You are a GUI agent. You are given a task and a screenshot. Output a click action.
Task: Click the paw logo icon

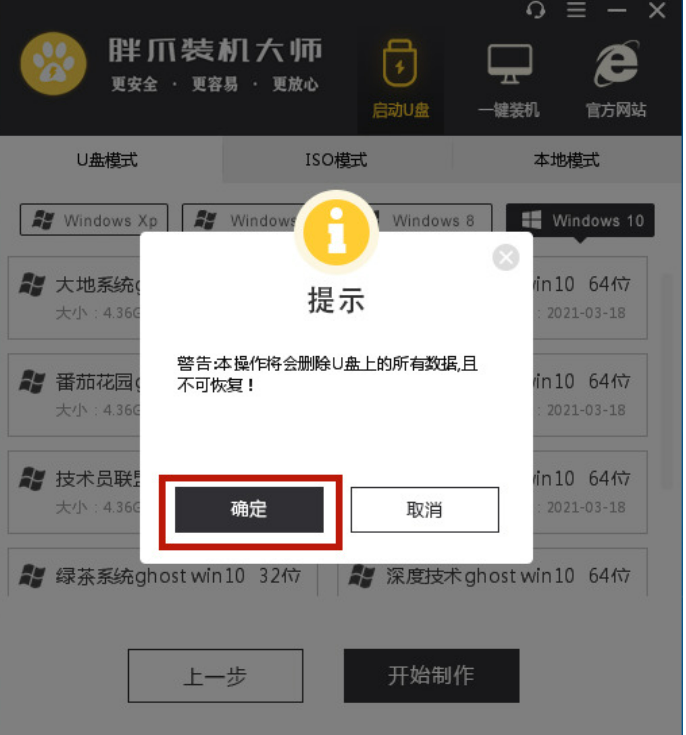pyautogui.click(x=53, y=64)
